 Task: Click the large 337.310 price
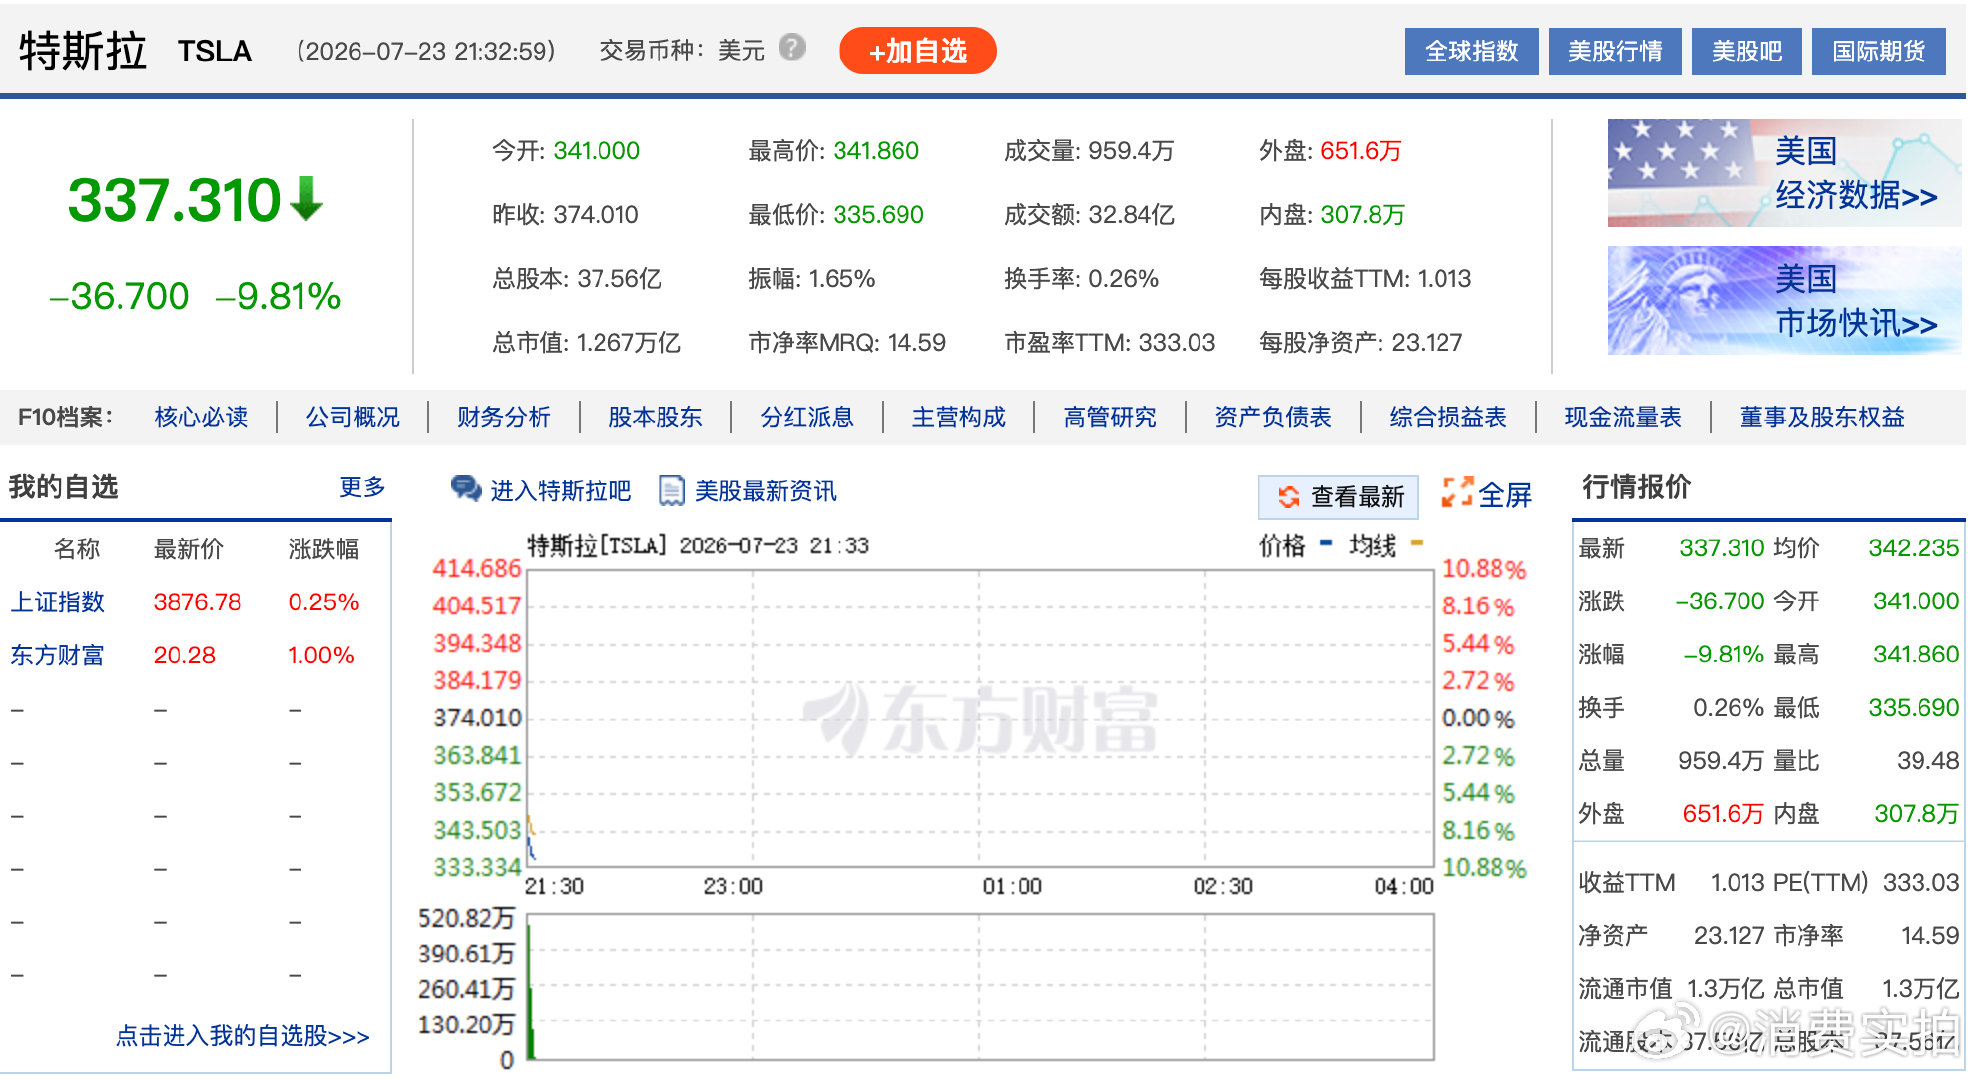coord(174,199)
